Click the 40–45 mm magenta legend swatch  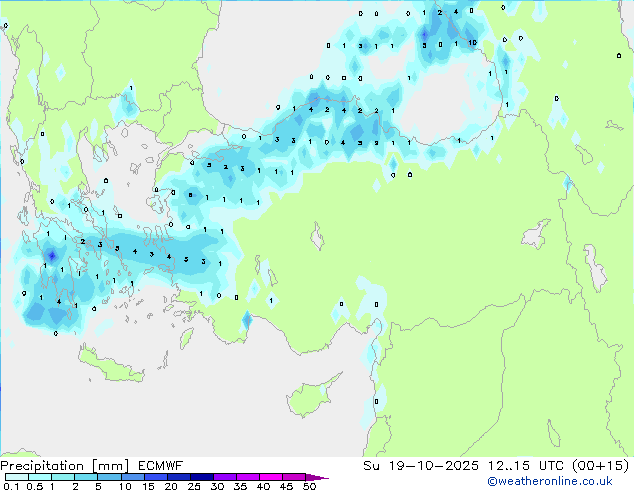(271, 477)
